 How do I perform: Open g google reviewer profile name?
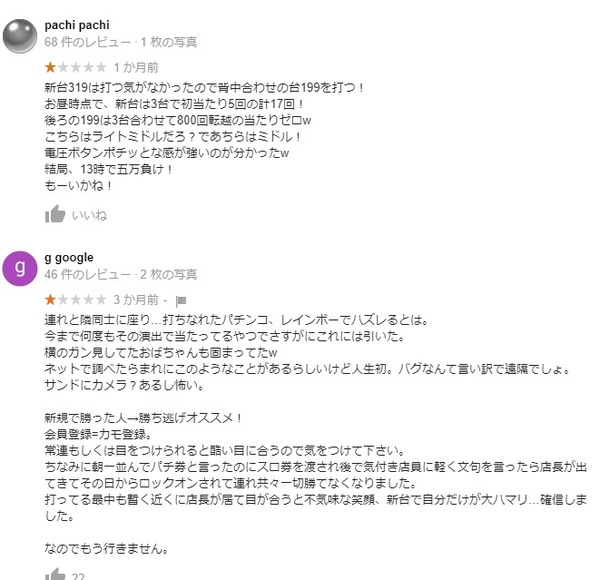pos(69,257)
